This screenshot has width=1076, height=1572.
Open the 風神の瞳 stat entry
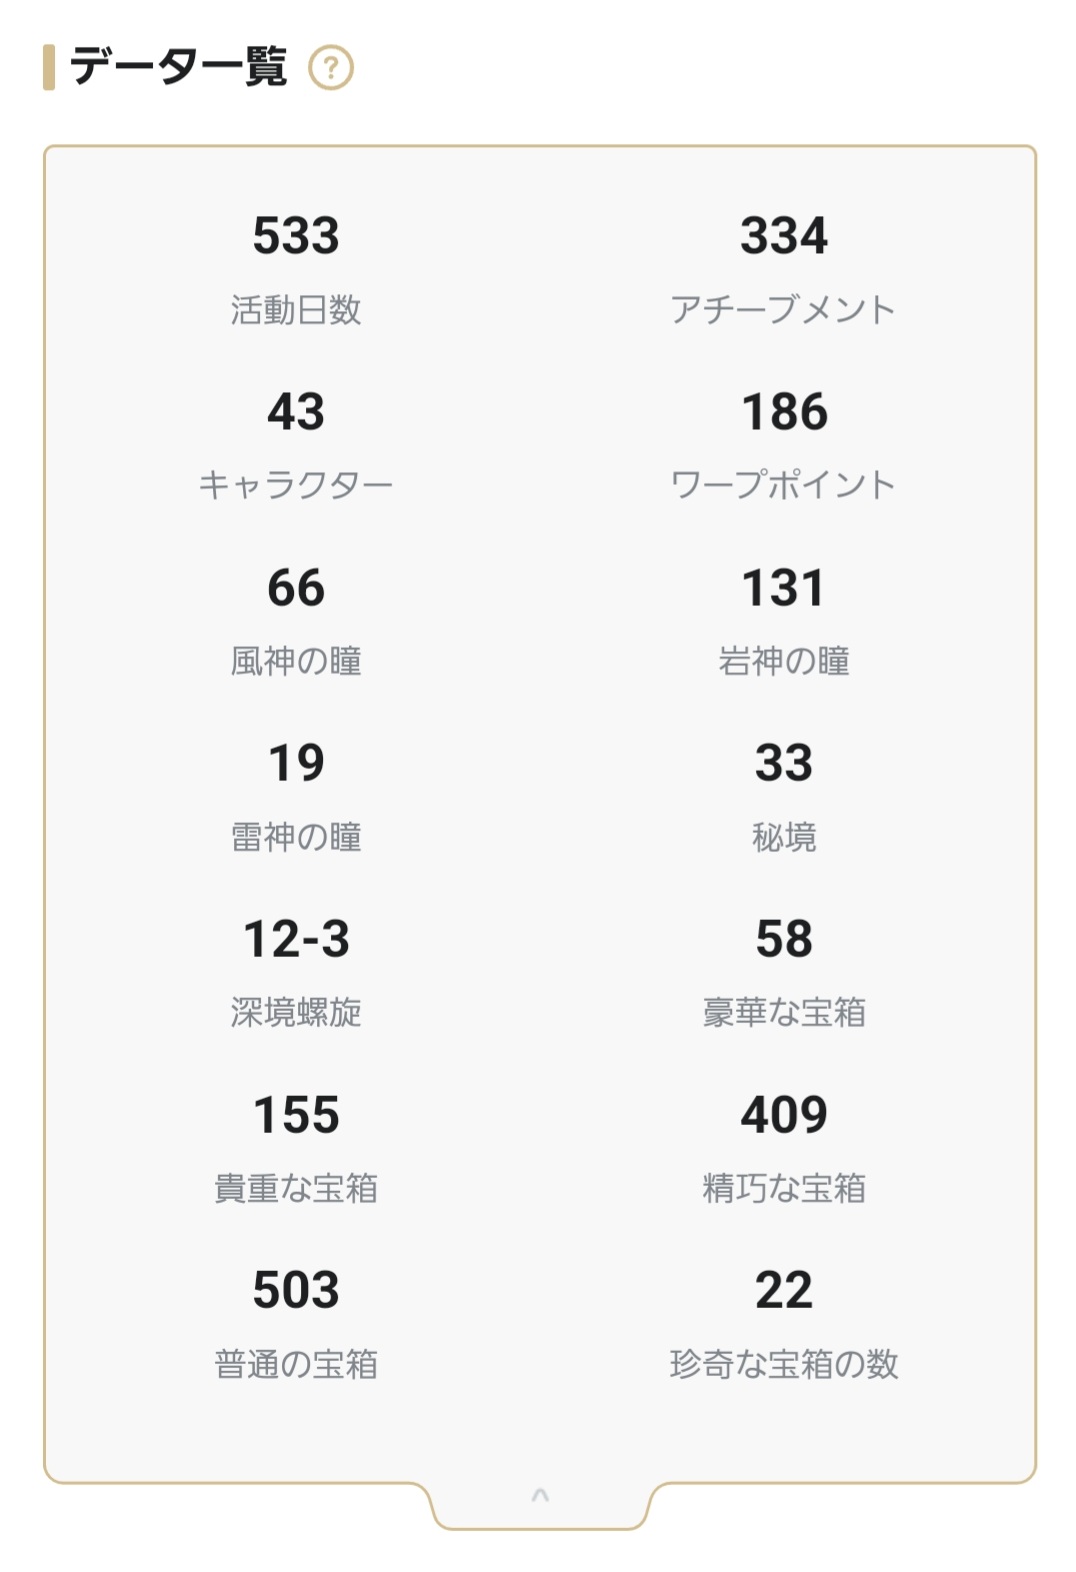click(x=296, y=620)
